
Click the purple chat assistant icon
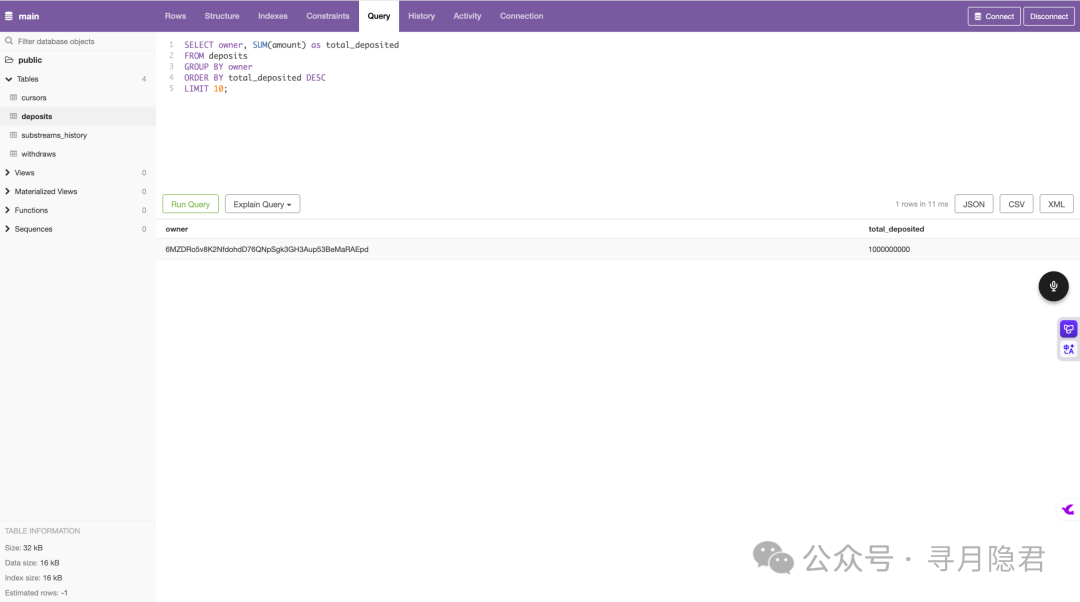pyautogui.click(x=1068, y=329)
